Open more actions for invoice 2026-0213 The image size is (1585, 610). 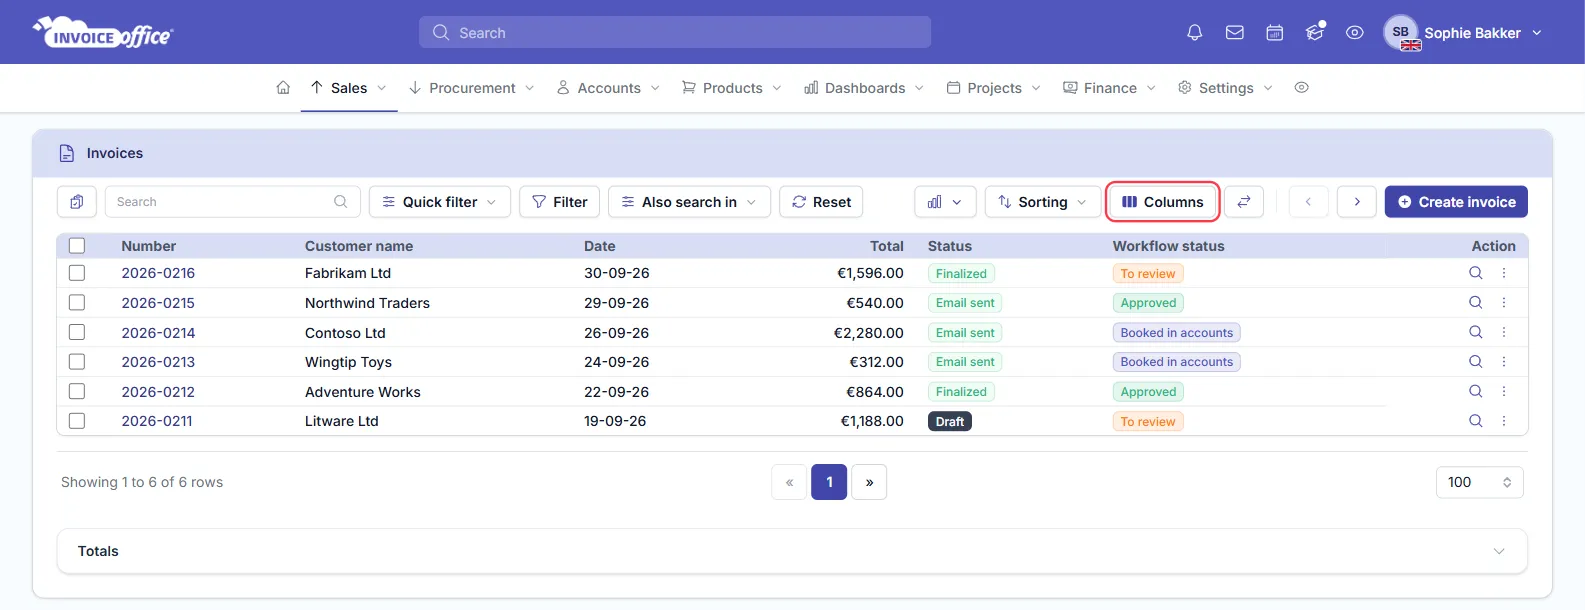pyautogui.click(x=1504, y=361)
